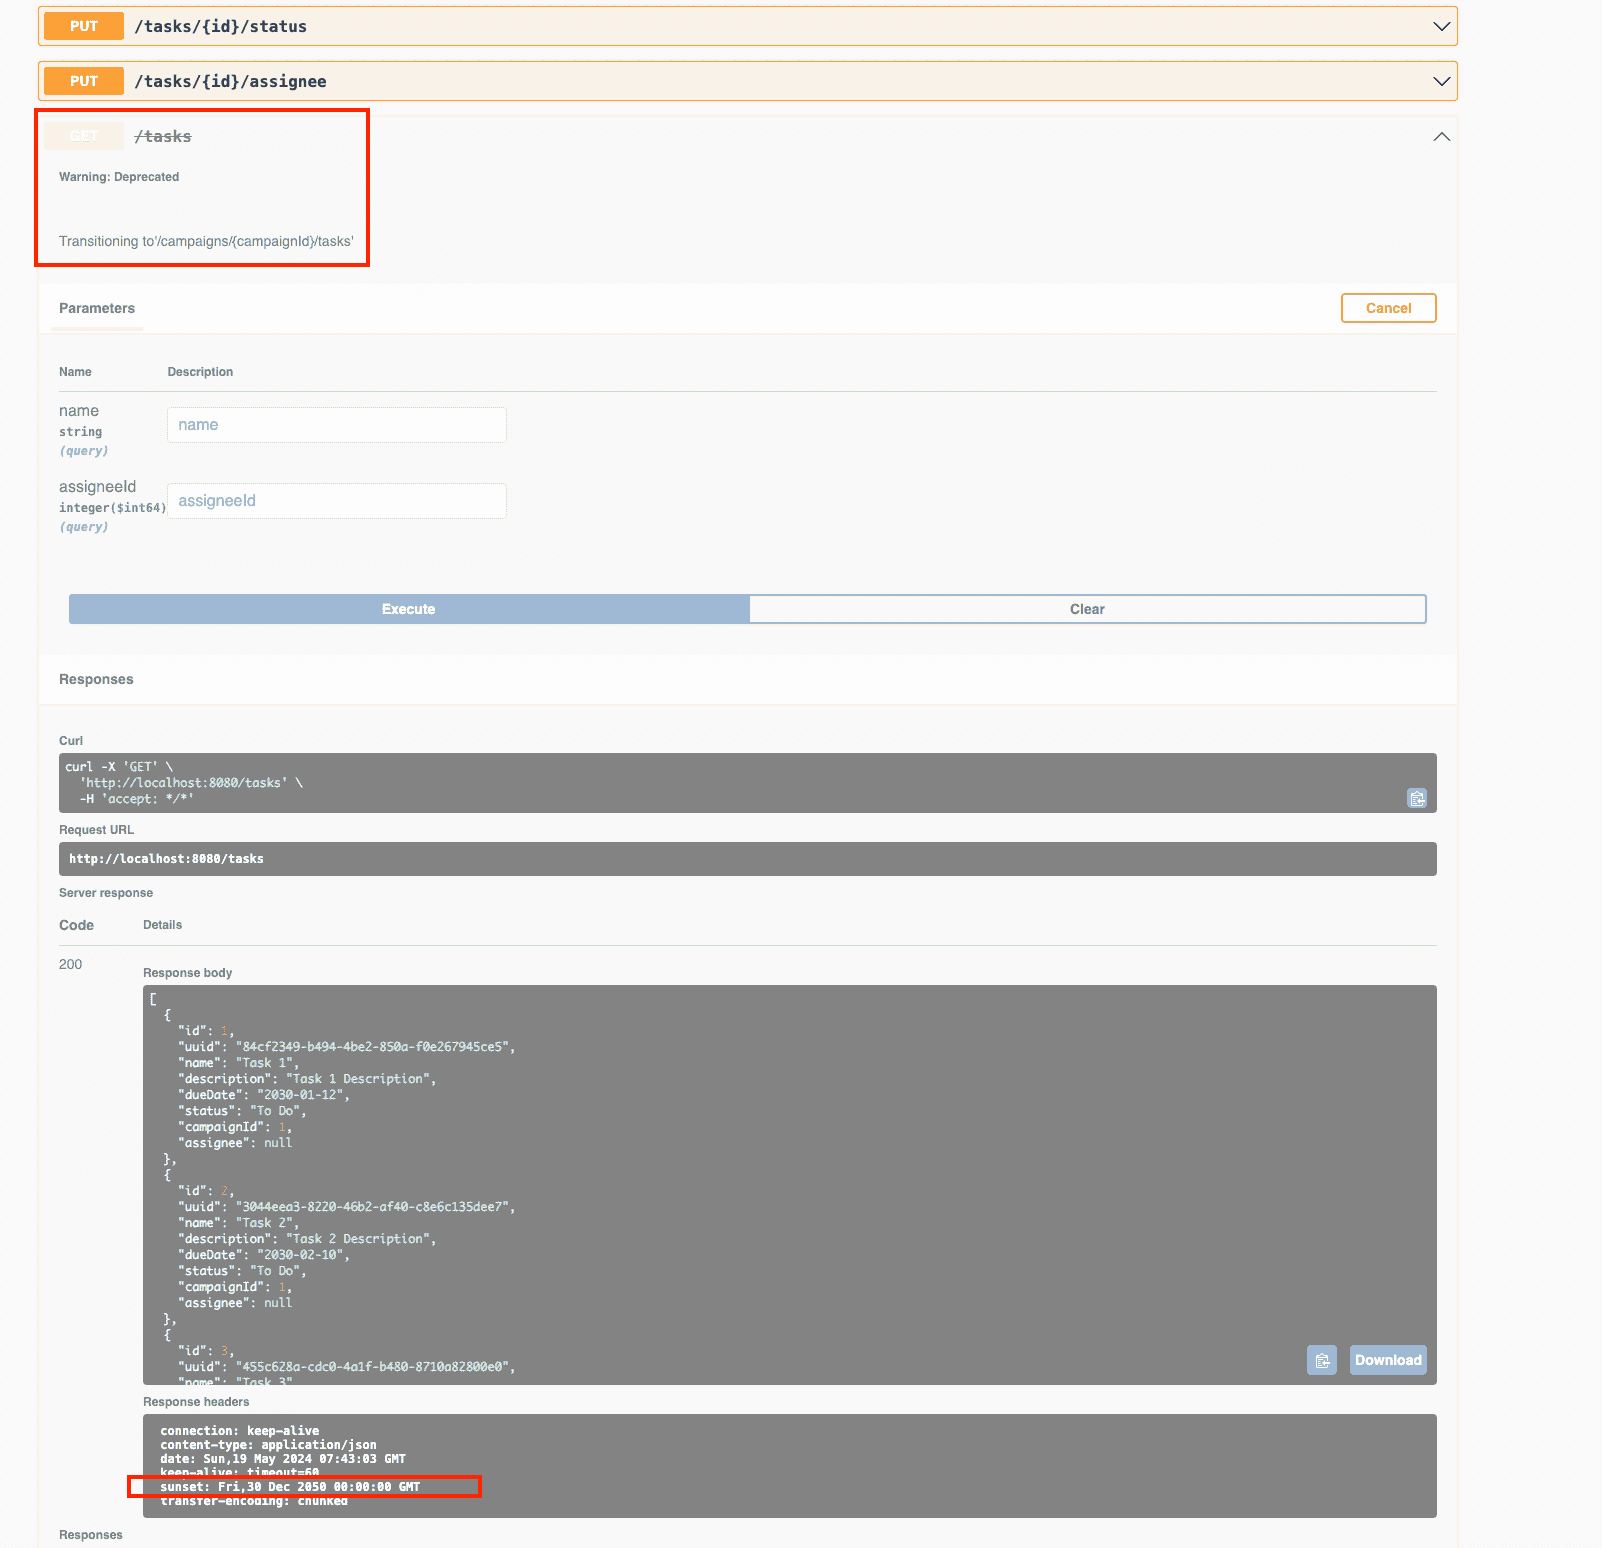1602x1548 pixels.
Task: Click the Request URL box
Action: tap(747, 859)
